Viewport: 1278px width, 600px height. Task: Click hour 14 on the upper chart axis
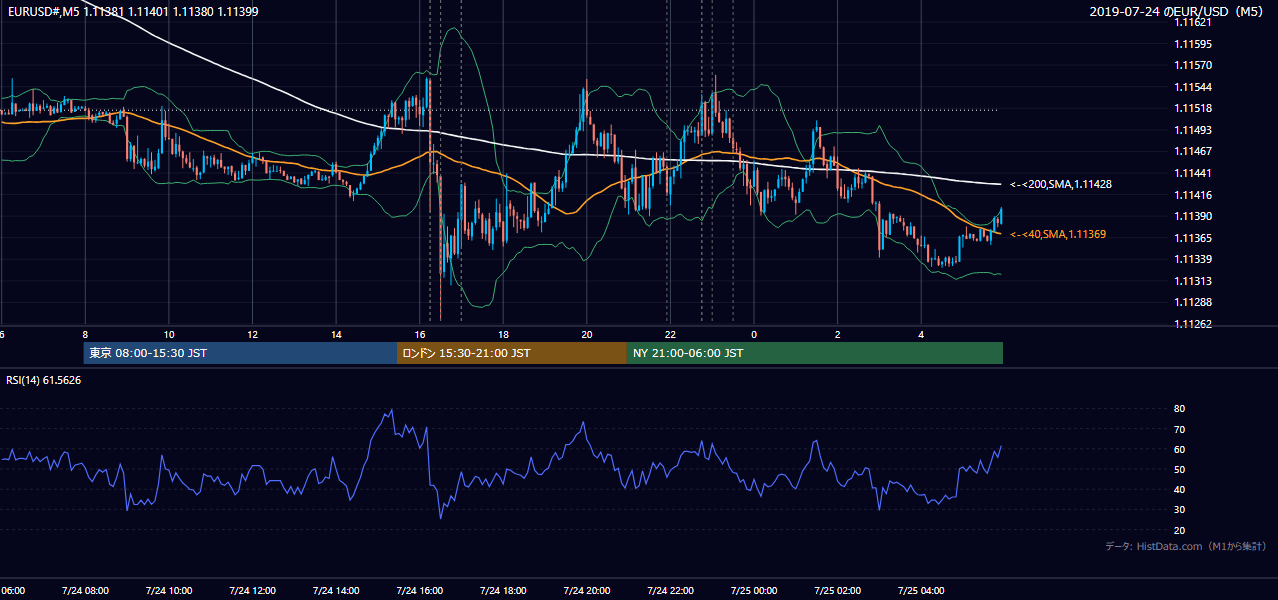pyautogui.click(x=336, y=335)
